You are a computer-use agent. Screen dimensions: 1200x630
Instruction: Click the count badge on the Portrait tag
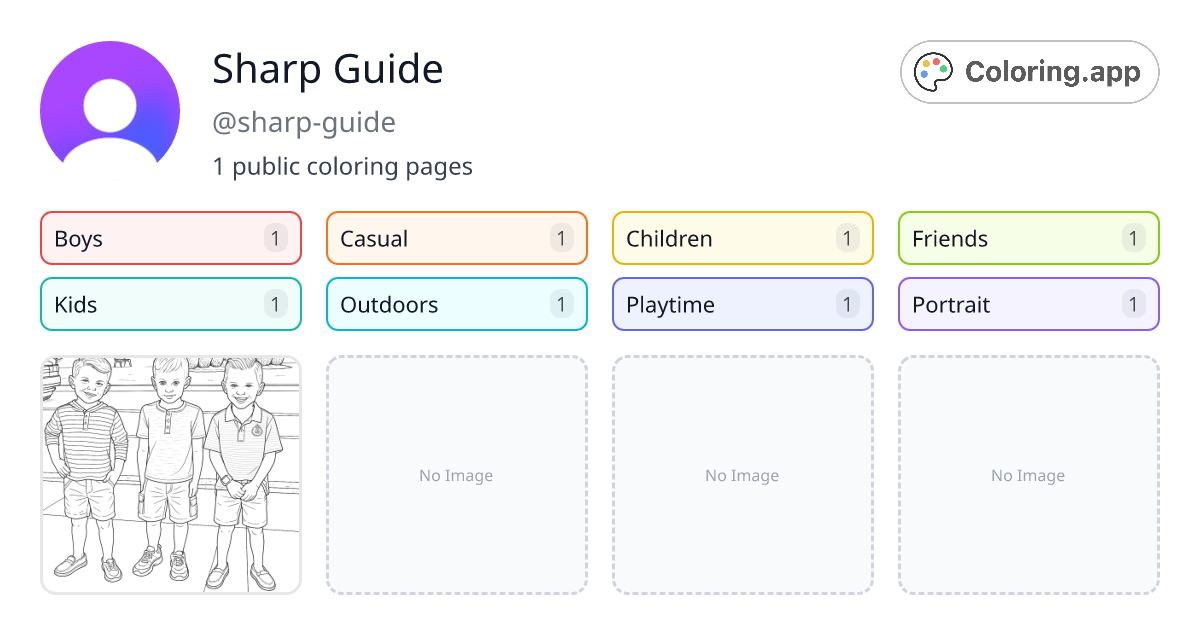click(1133, 304)
